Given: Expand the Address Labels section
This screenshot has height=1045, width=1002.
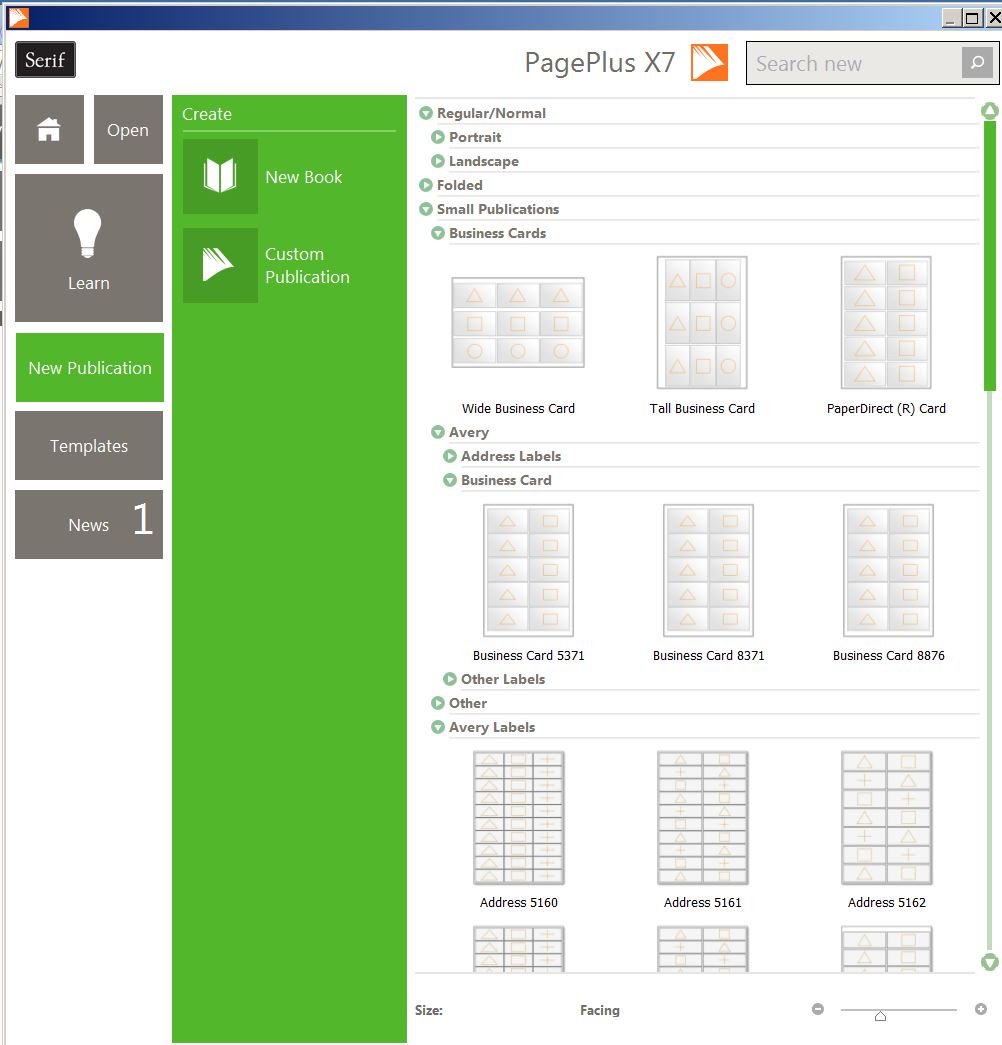Looking at the screenshot, I should tap(450, 457).
